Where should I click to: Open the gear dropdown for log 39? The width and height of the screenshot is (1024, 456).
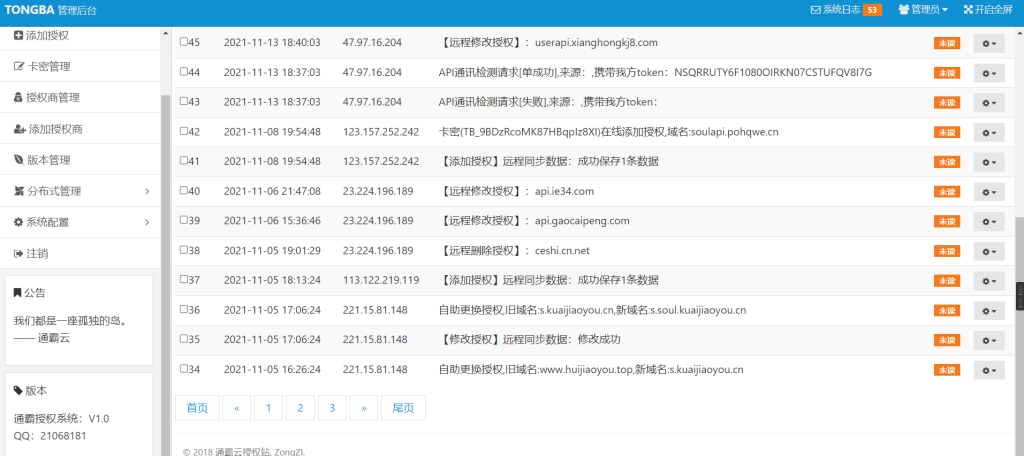coord(989,221)
